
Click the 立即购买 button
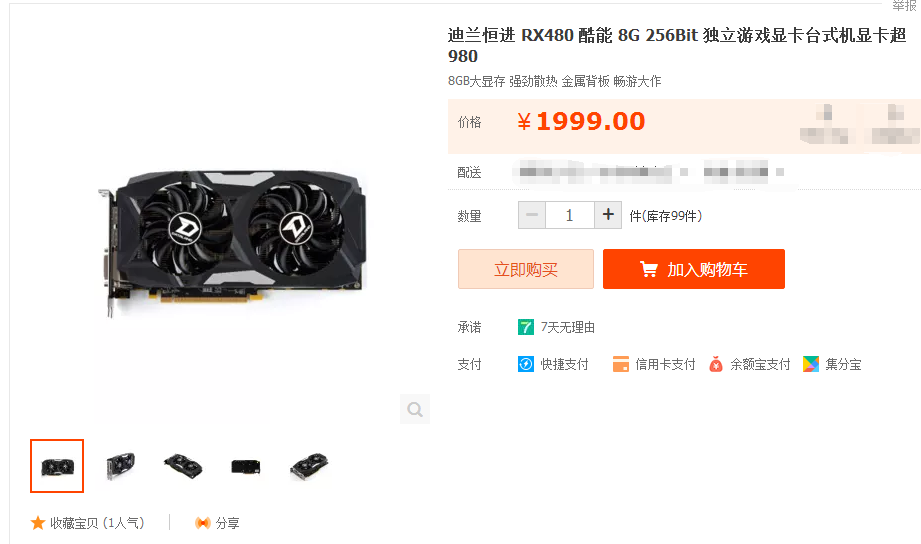click(x=526, y=269)
